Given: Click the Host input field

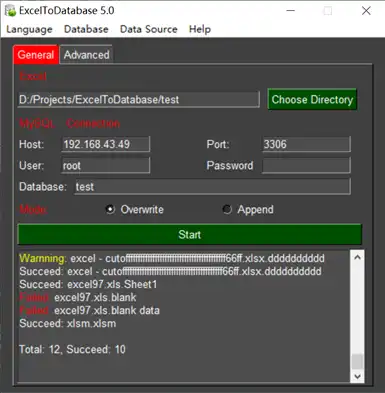Looking at the screenshot, I should pyautogui.click(x=106, y=144).
